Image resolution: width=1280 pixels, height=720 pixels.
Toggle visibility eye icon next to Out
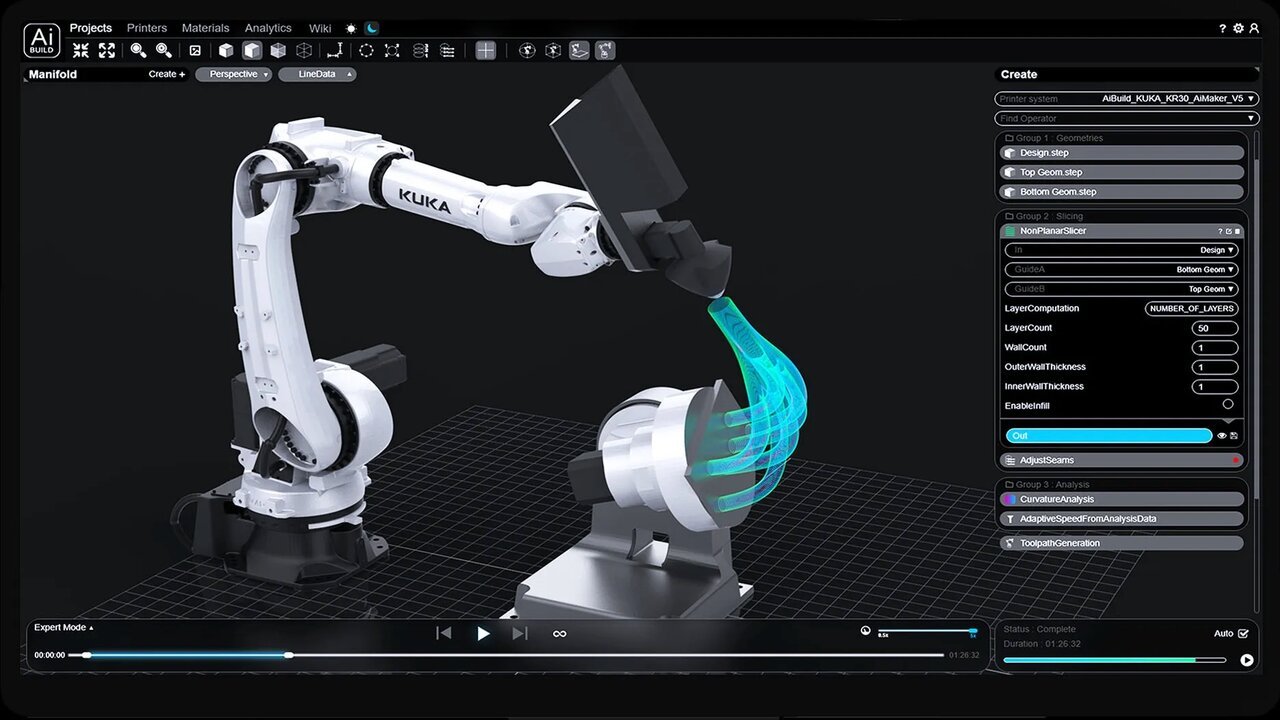click(1221, 436)
